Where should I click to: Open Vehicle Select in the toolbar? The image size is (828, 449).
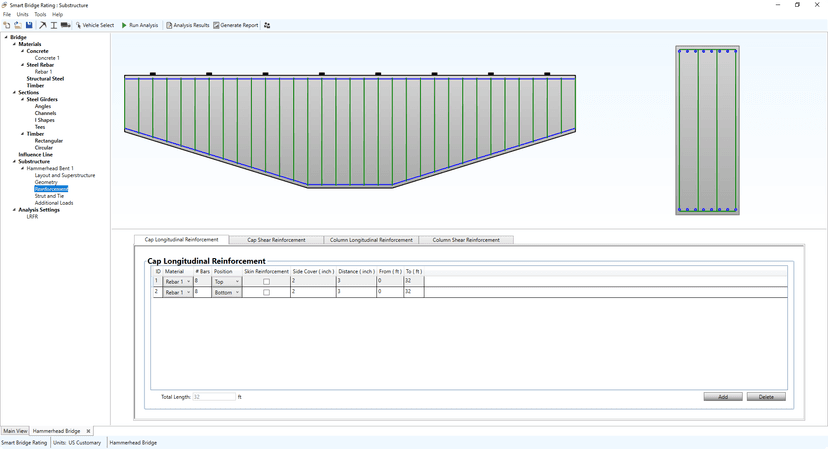pos(95,25)
